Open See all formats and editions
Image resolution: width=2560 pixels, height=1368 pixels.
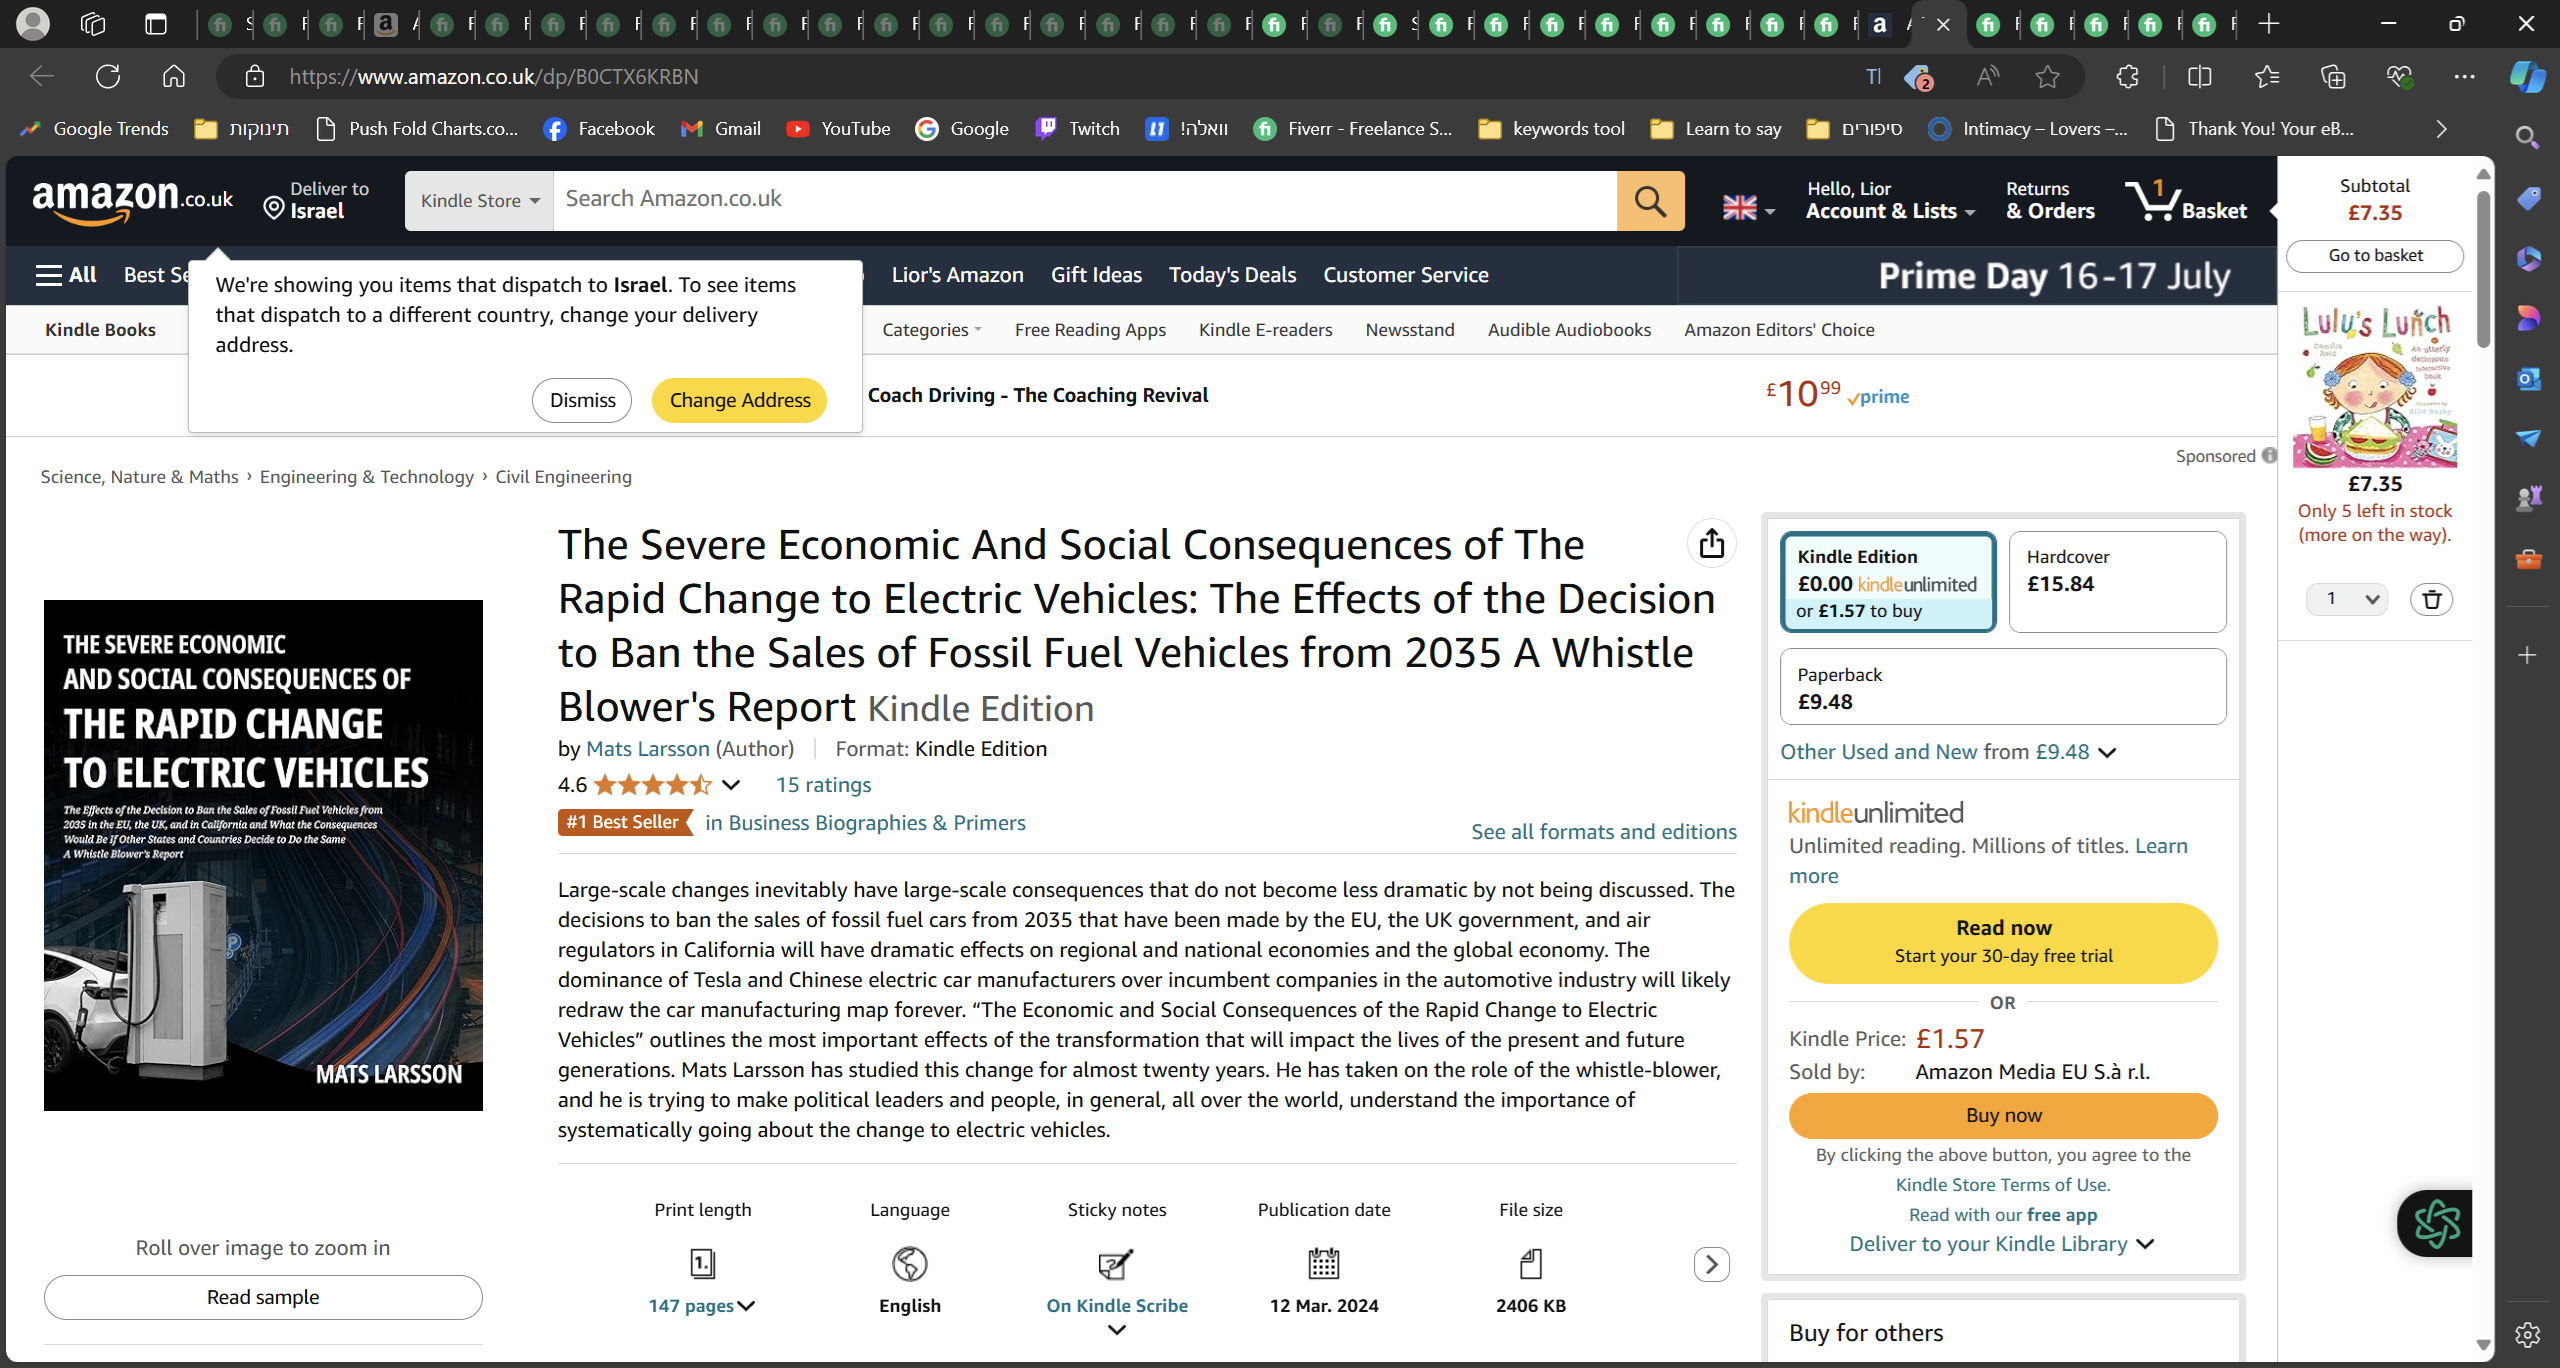(x=1603, y=832)
